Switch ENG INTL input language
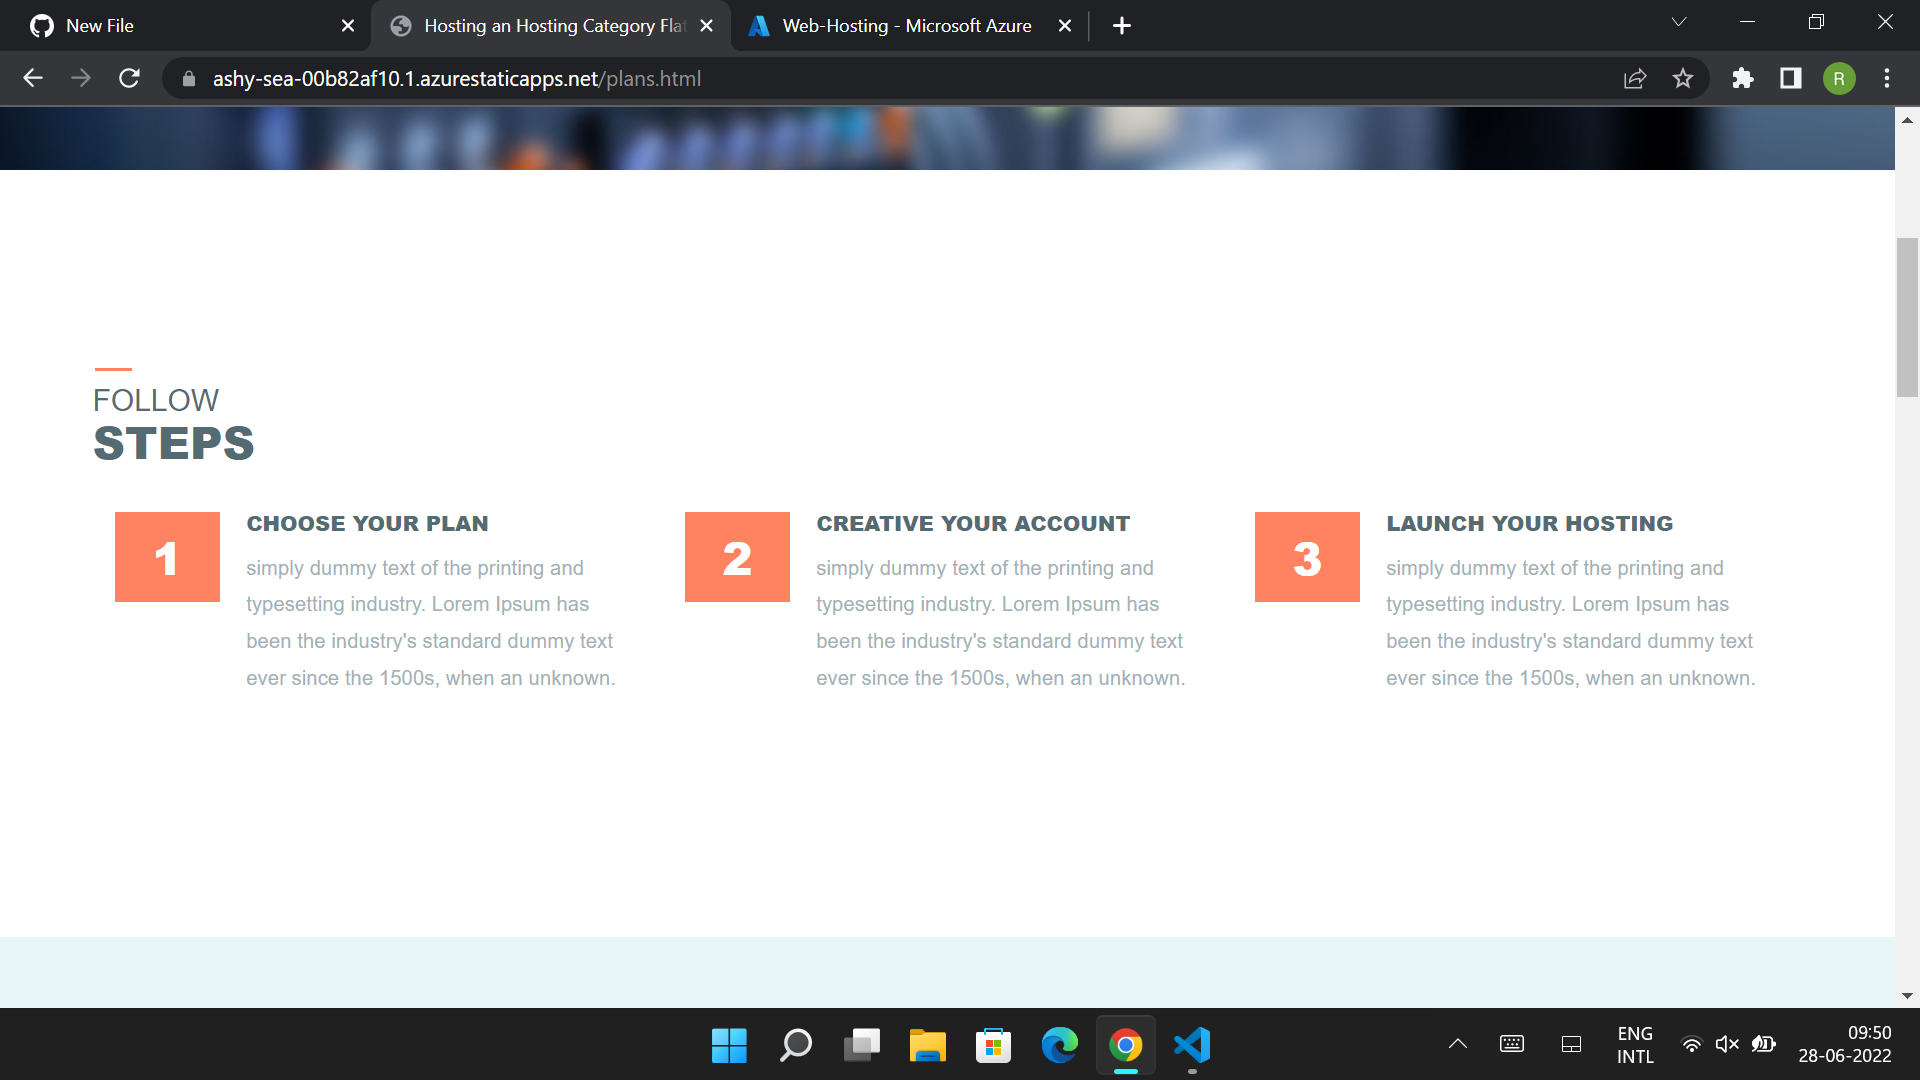 (x=1635, y=1045)
